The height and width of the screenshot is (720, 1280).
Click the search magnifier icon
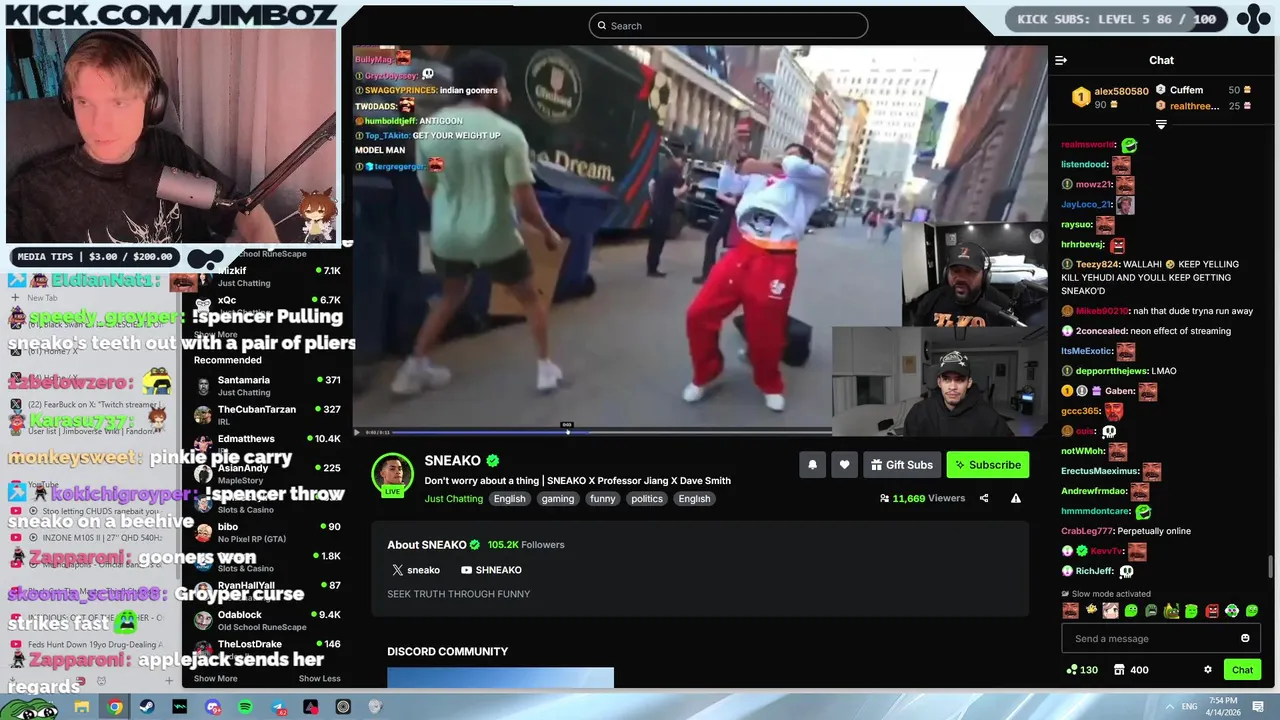click(x=602, y=26)
